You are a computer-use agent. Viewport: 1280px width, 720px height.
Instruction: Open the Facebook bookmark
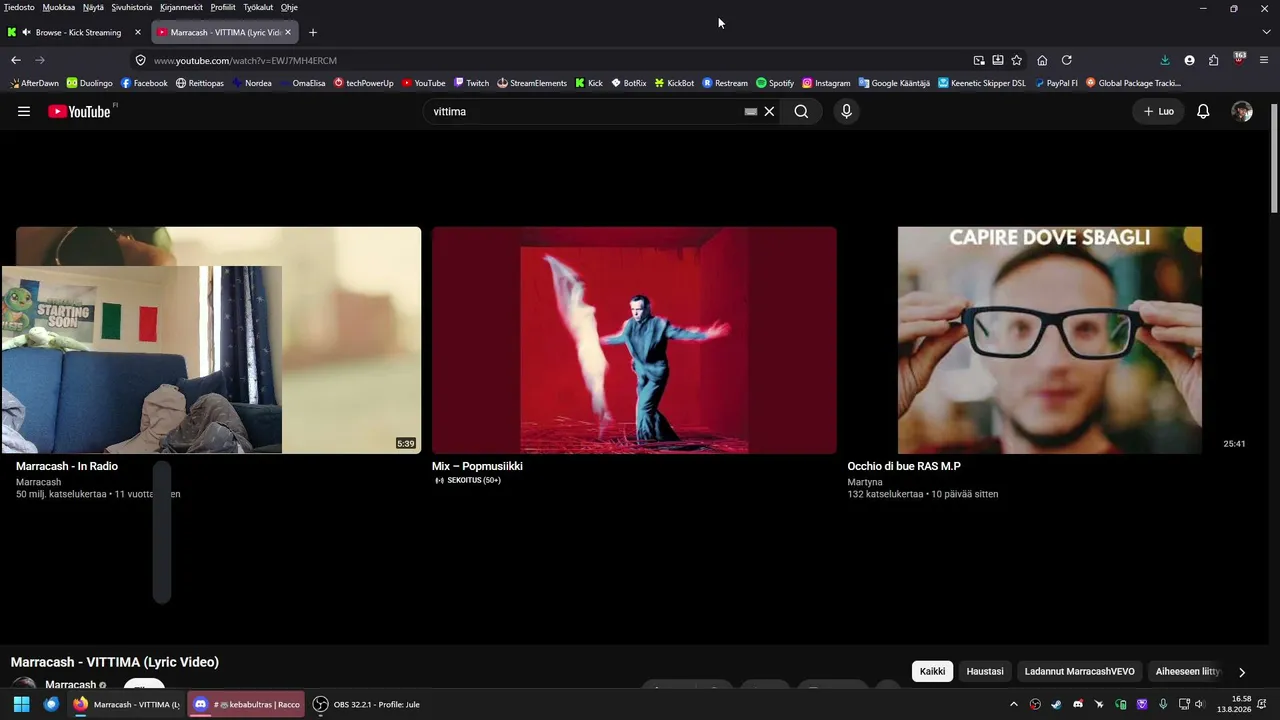pos(144,83)
